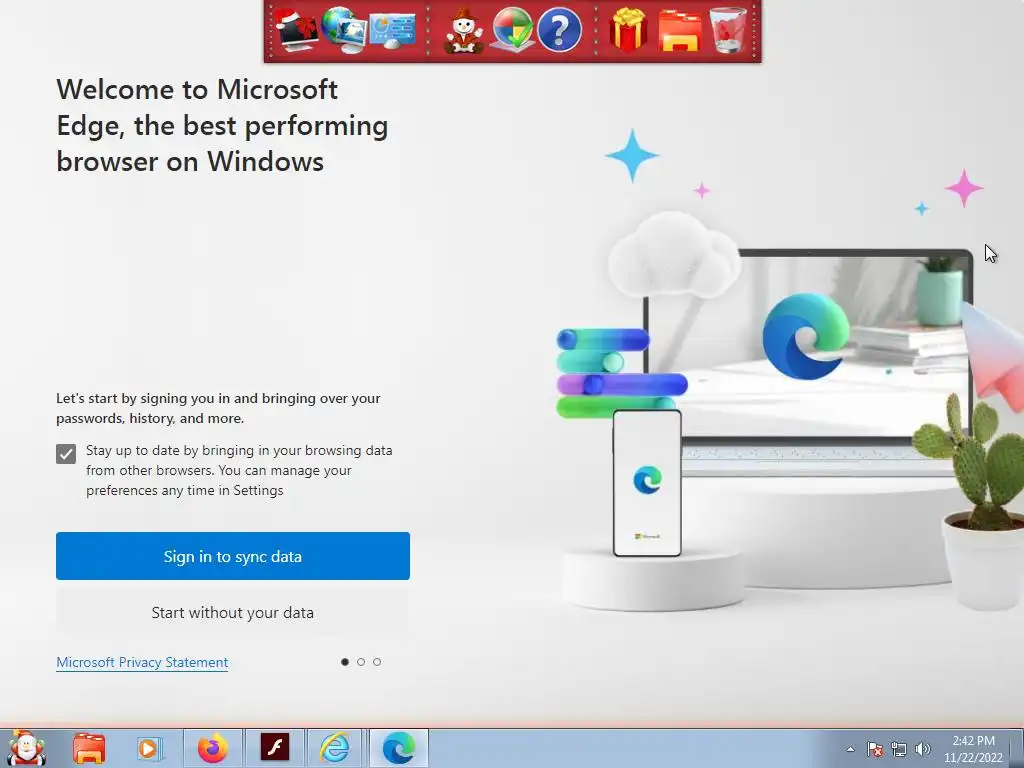Open the recycle bin icon in top dock
This screenshot has width=1024, height=768.
point(728,30)
